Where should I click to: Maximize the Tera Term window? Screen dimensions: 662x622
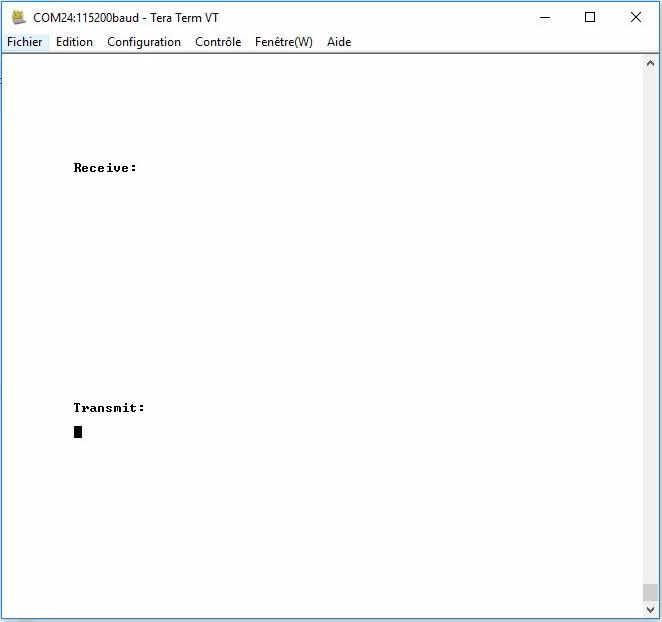tap(590, 17)
